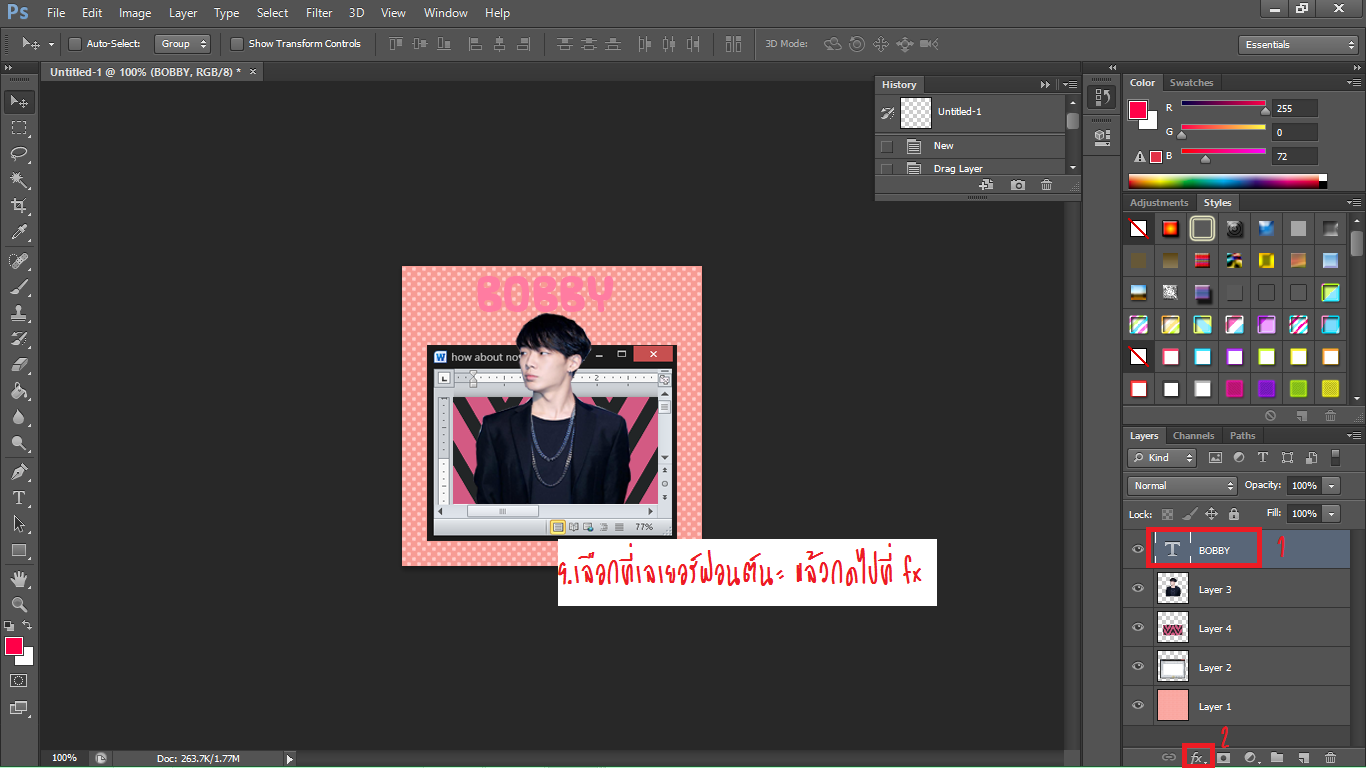
Task: Open the Filter menu
Action: pyautogui.click(x=319, y=13)
